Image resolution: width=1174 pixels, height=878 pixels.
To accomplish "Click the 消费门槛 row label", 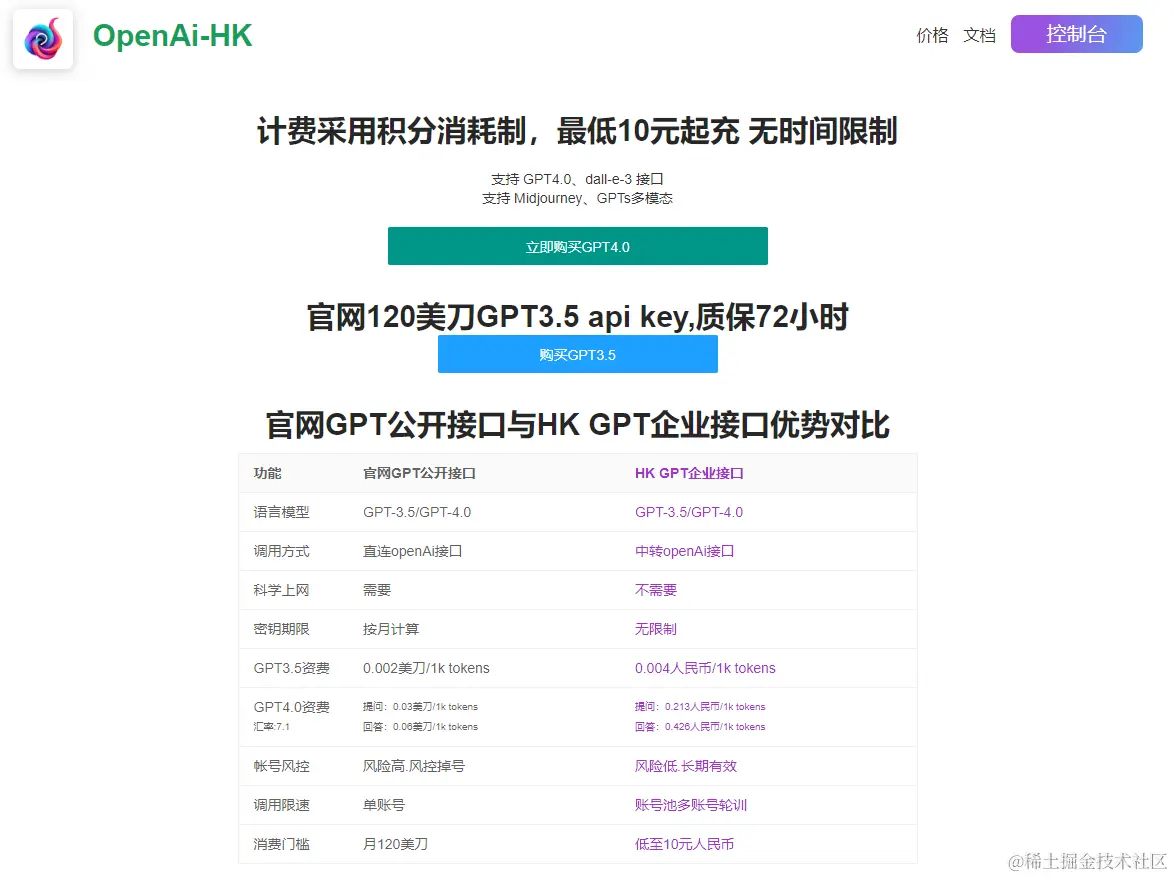I will [281, 844].
